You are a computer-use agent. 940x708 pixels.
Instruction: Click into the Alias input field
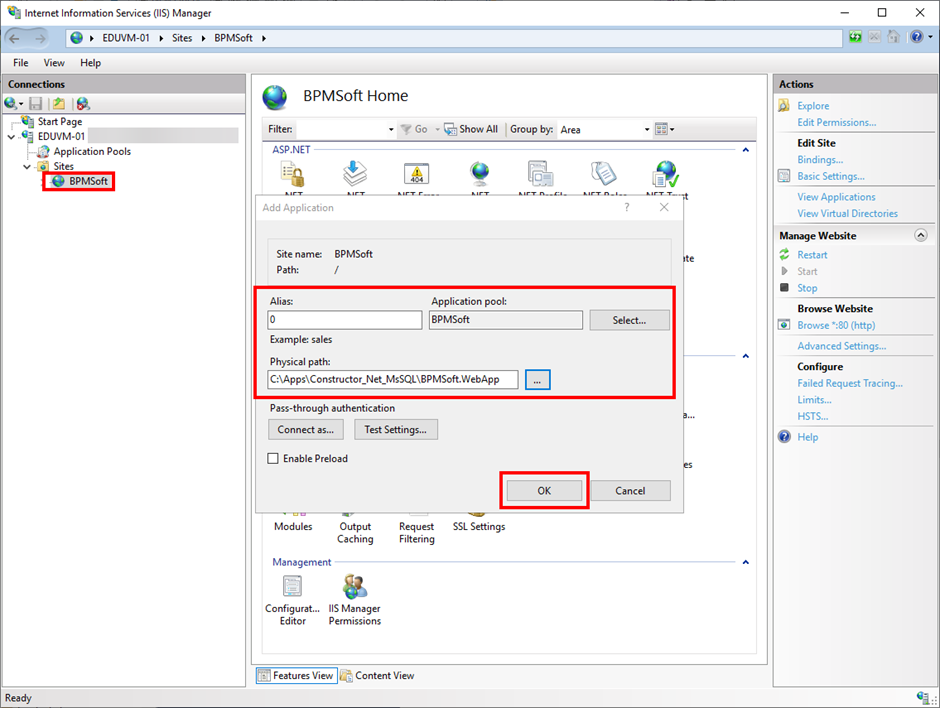point(345,320)
